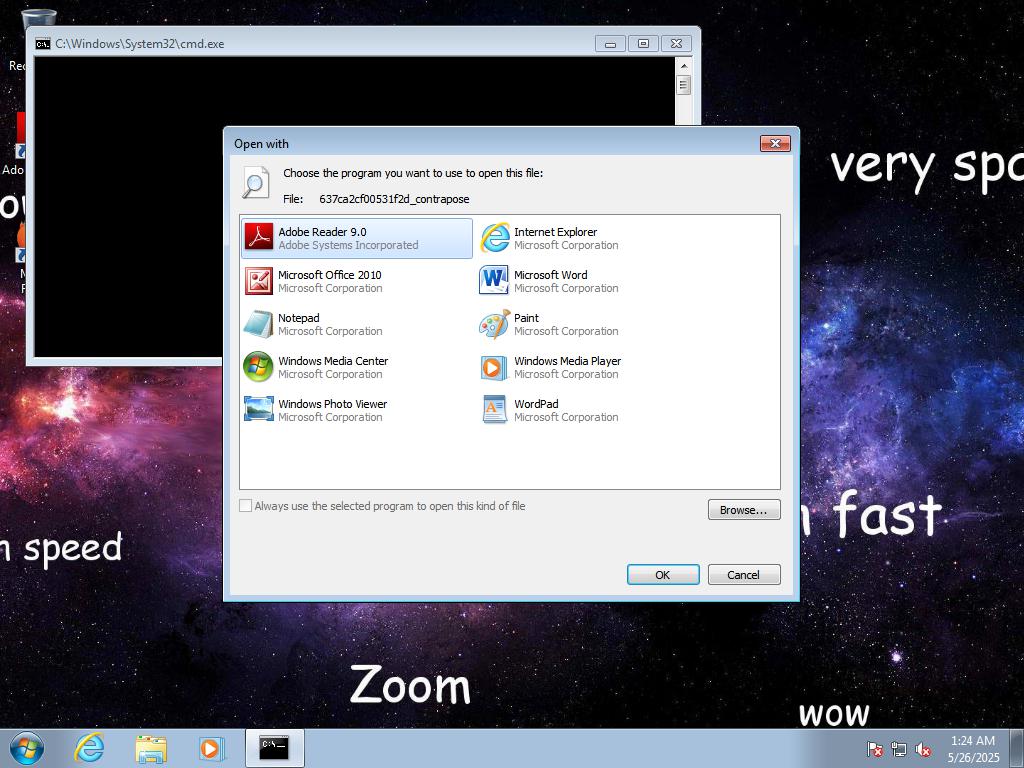Open the Windows Start menu
This screenshot has height=768, width=1024.
[x=27, y=748]
